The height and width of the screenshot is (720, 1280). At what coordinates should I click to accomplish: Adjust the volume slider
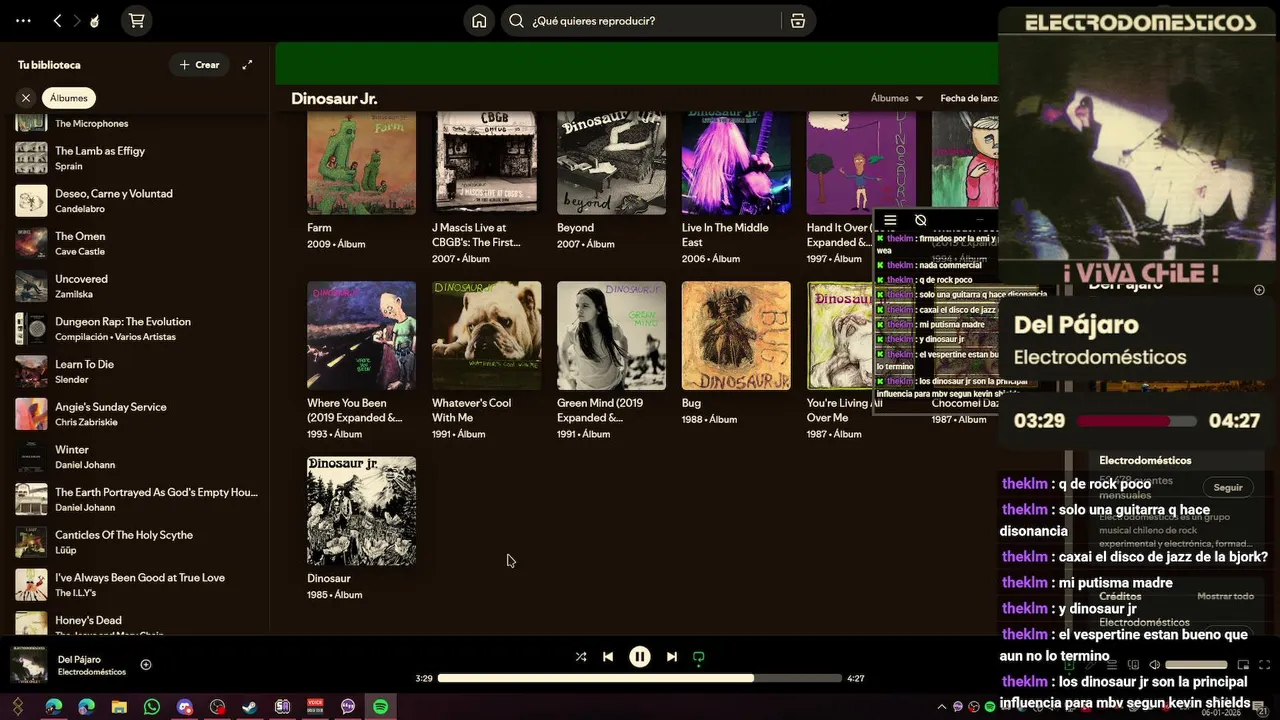(x=1196, y=665)
